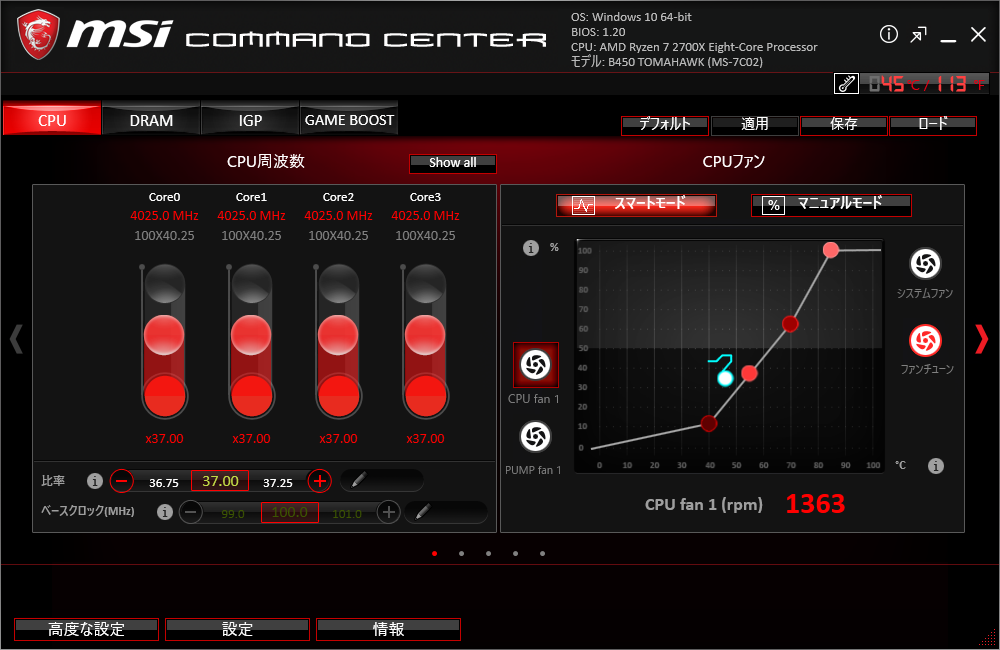
Task: Select the PUMP fan 1 icon
Action: point(535,437)
